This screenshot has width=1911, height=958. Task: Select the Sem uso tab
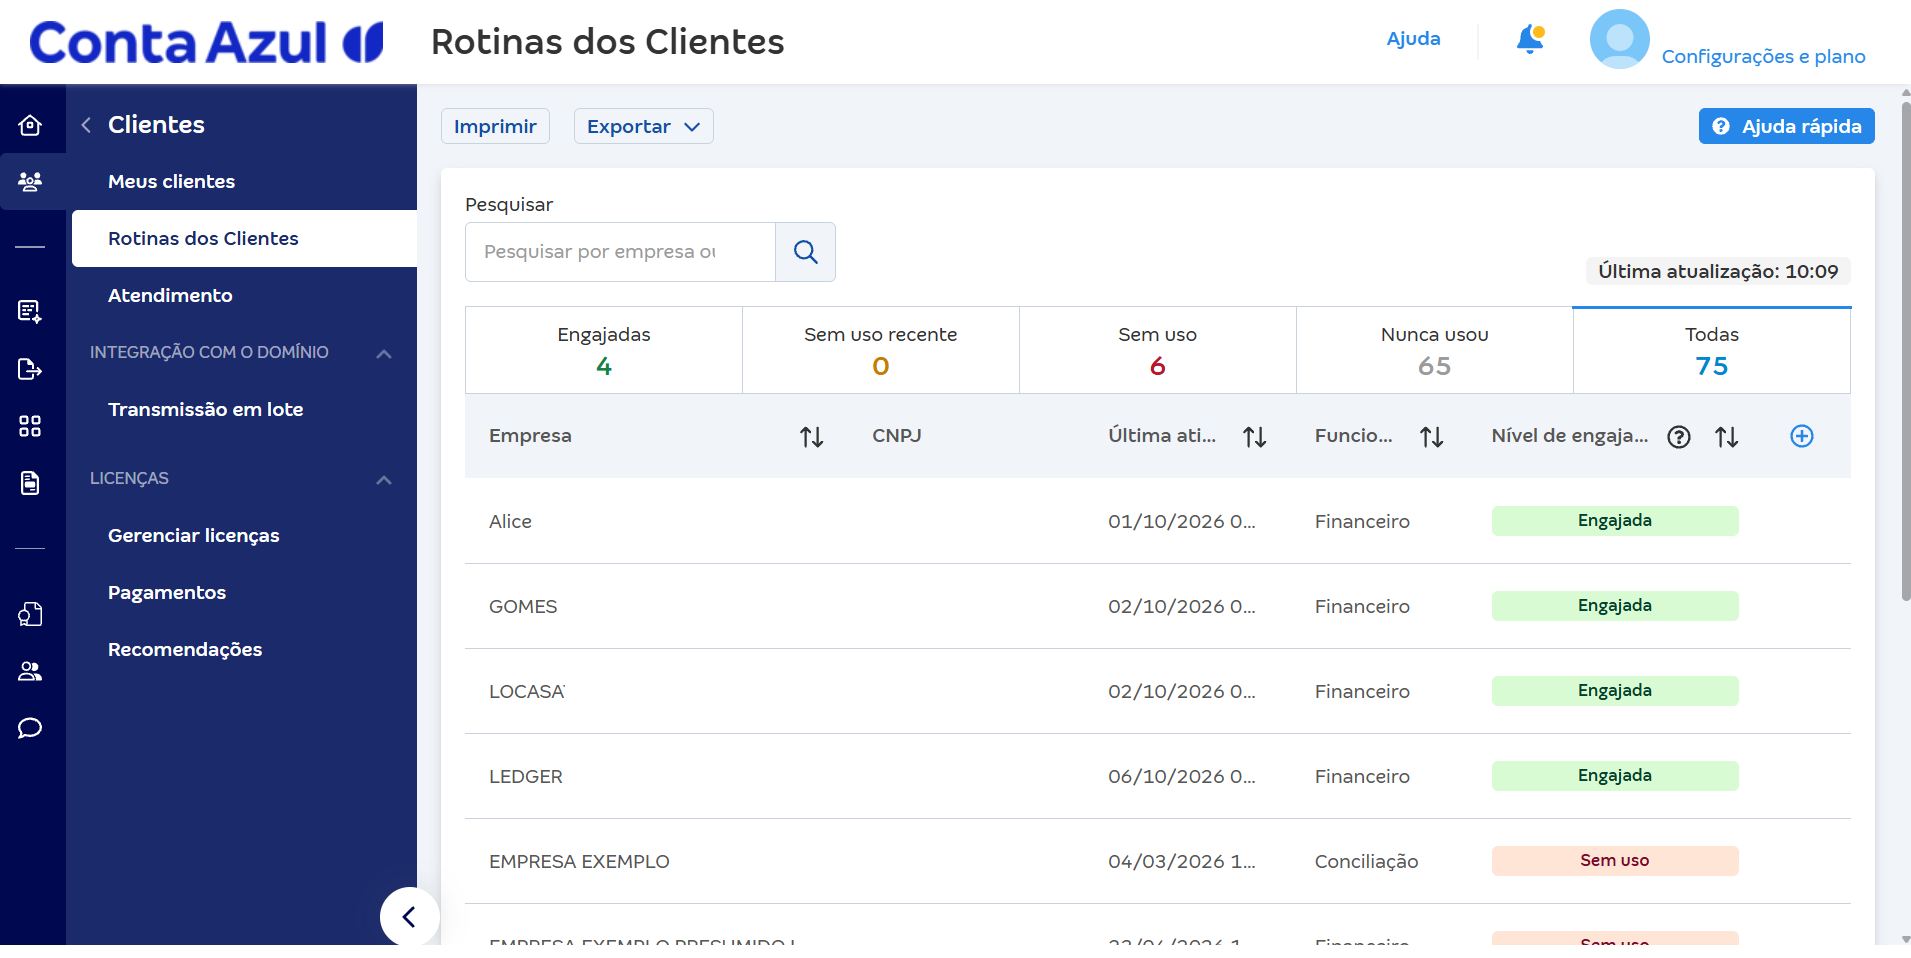[x=1158, y=350]
